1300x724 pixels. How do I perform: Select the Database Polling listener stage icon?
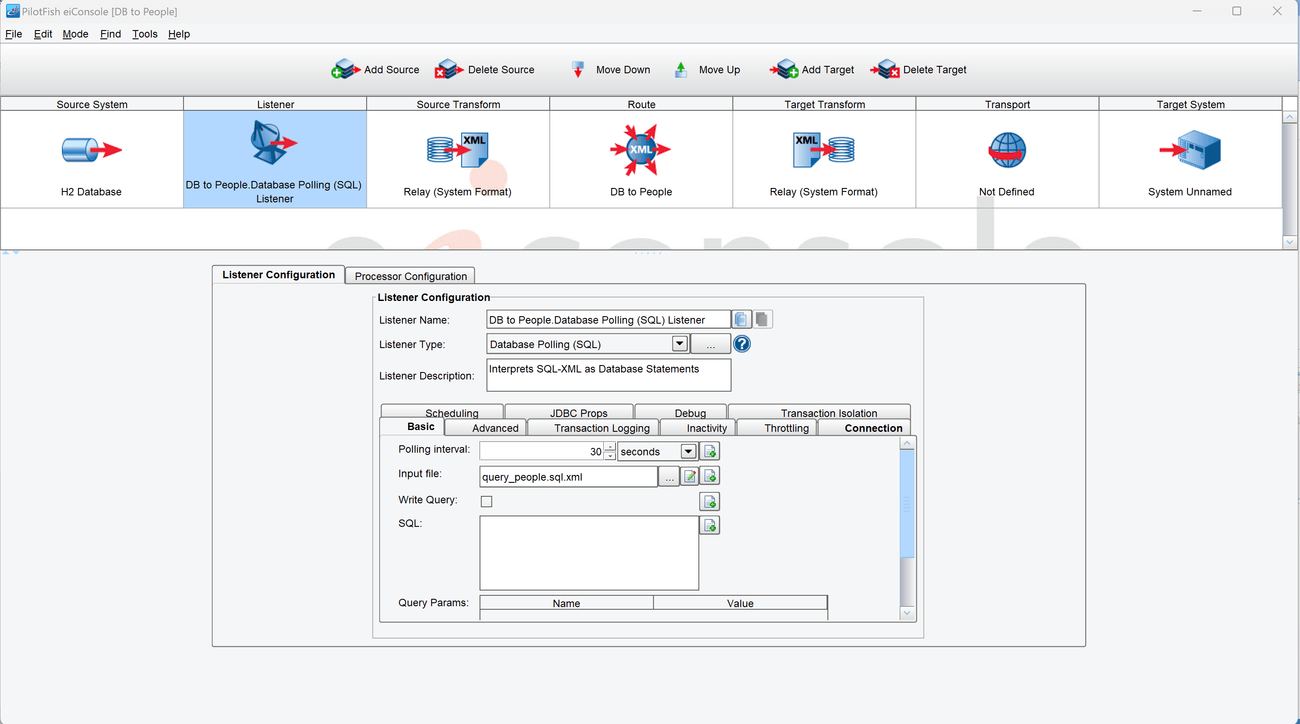click(x=274, y=145)
